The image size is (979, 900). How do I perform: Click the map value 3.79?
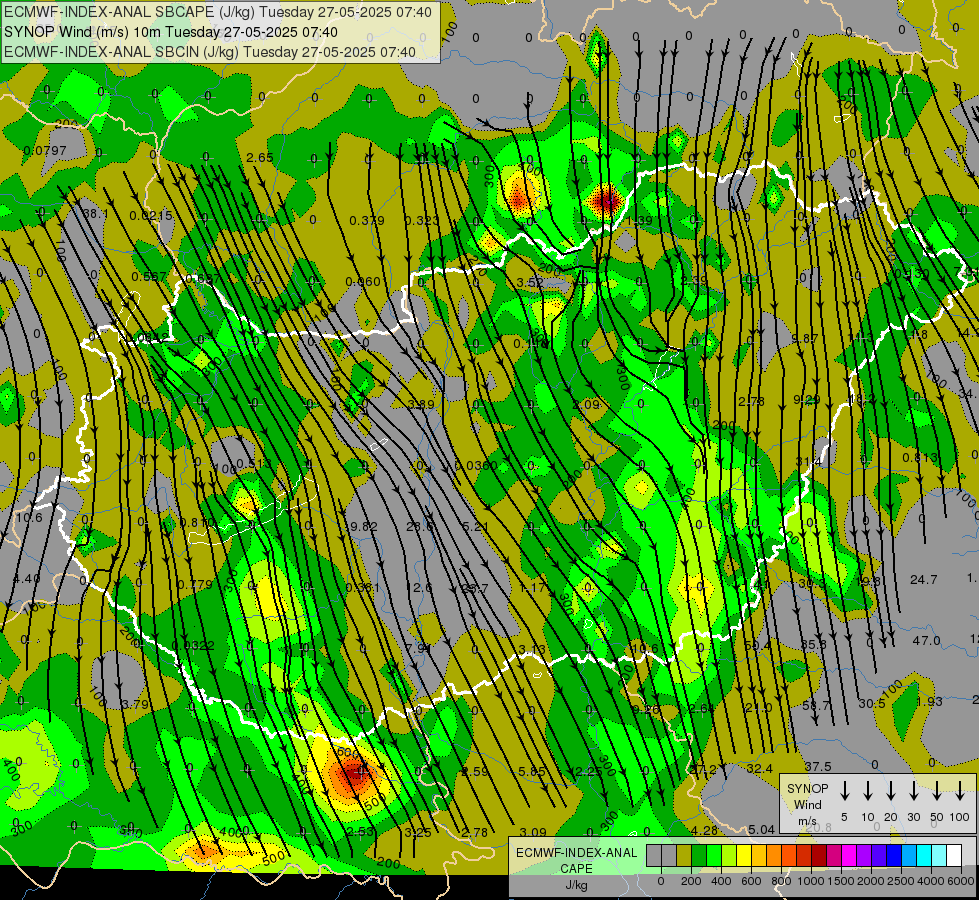(135, 705)
